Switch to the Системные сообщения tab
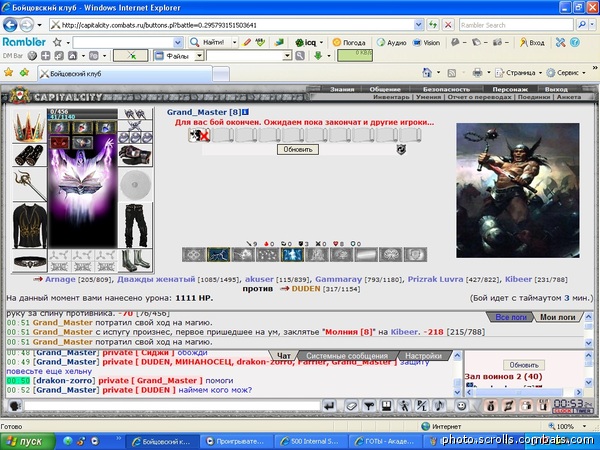600x450 pixels. coord(347,356)
